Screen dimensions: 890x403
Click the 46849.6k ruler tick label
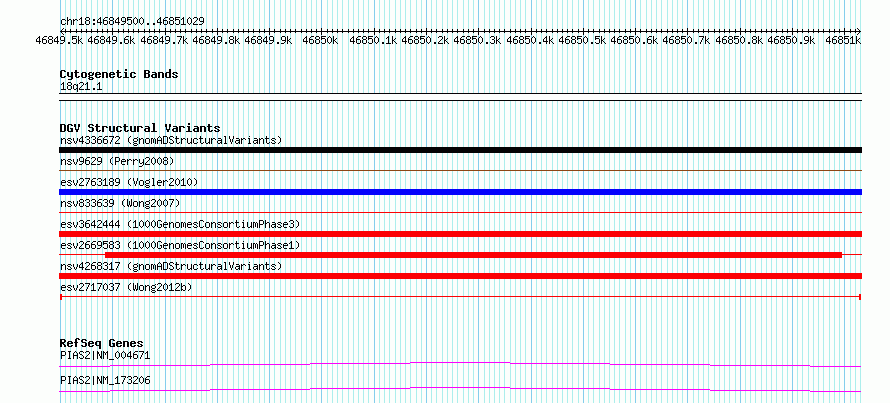click(x=112, y=40)
